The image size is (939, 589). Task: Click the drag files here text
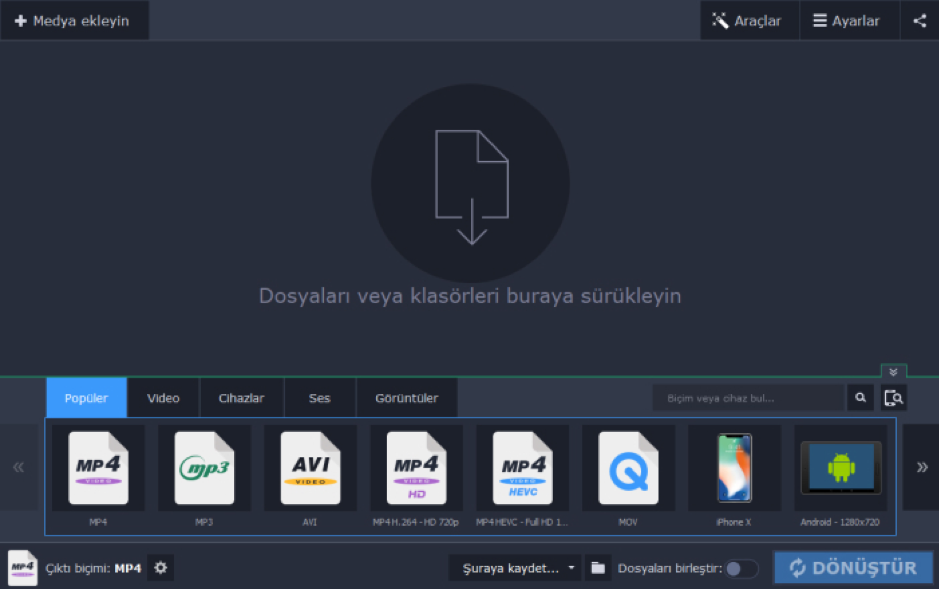pyautogui.click(x=470, y=296)
